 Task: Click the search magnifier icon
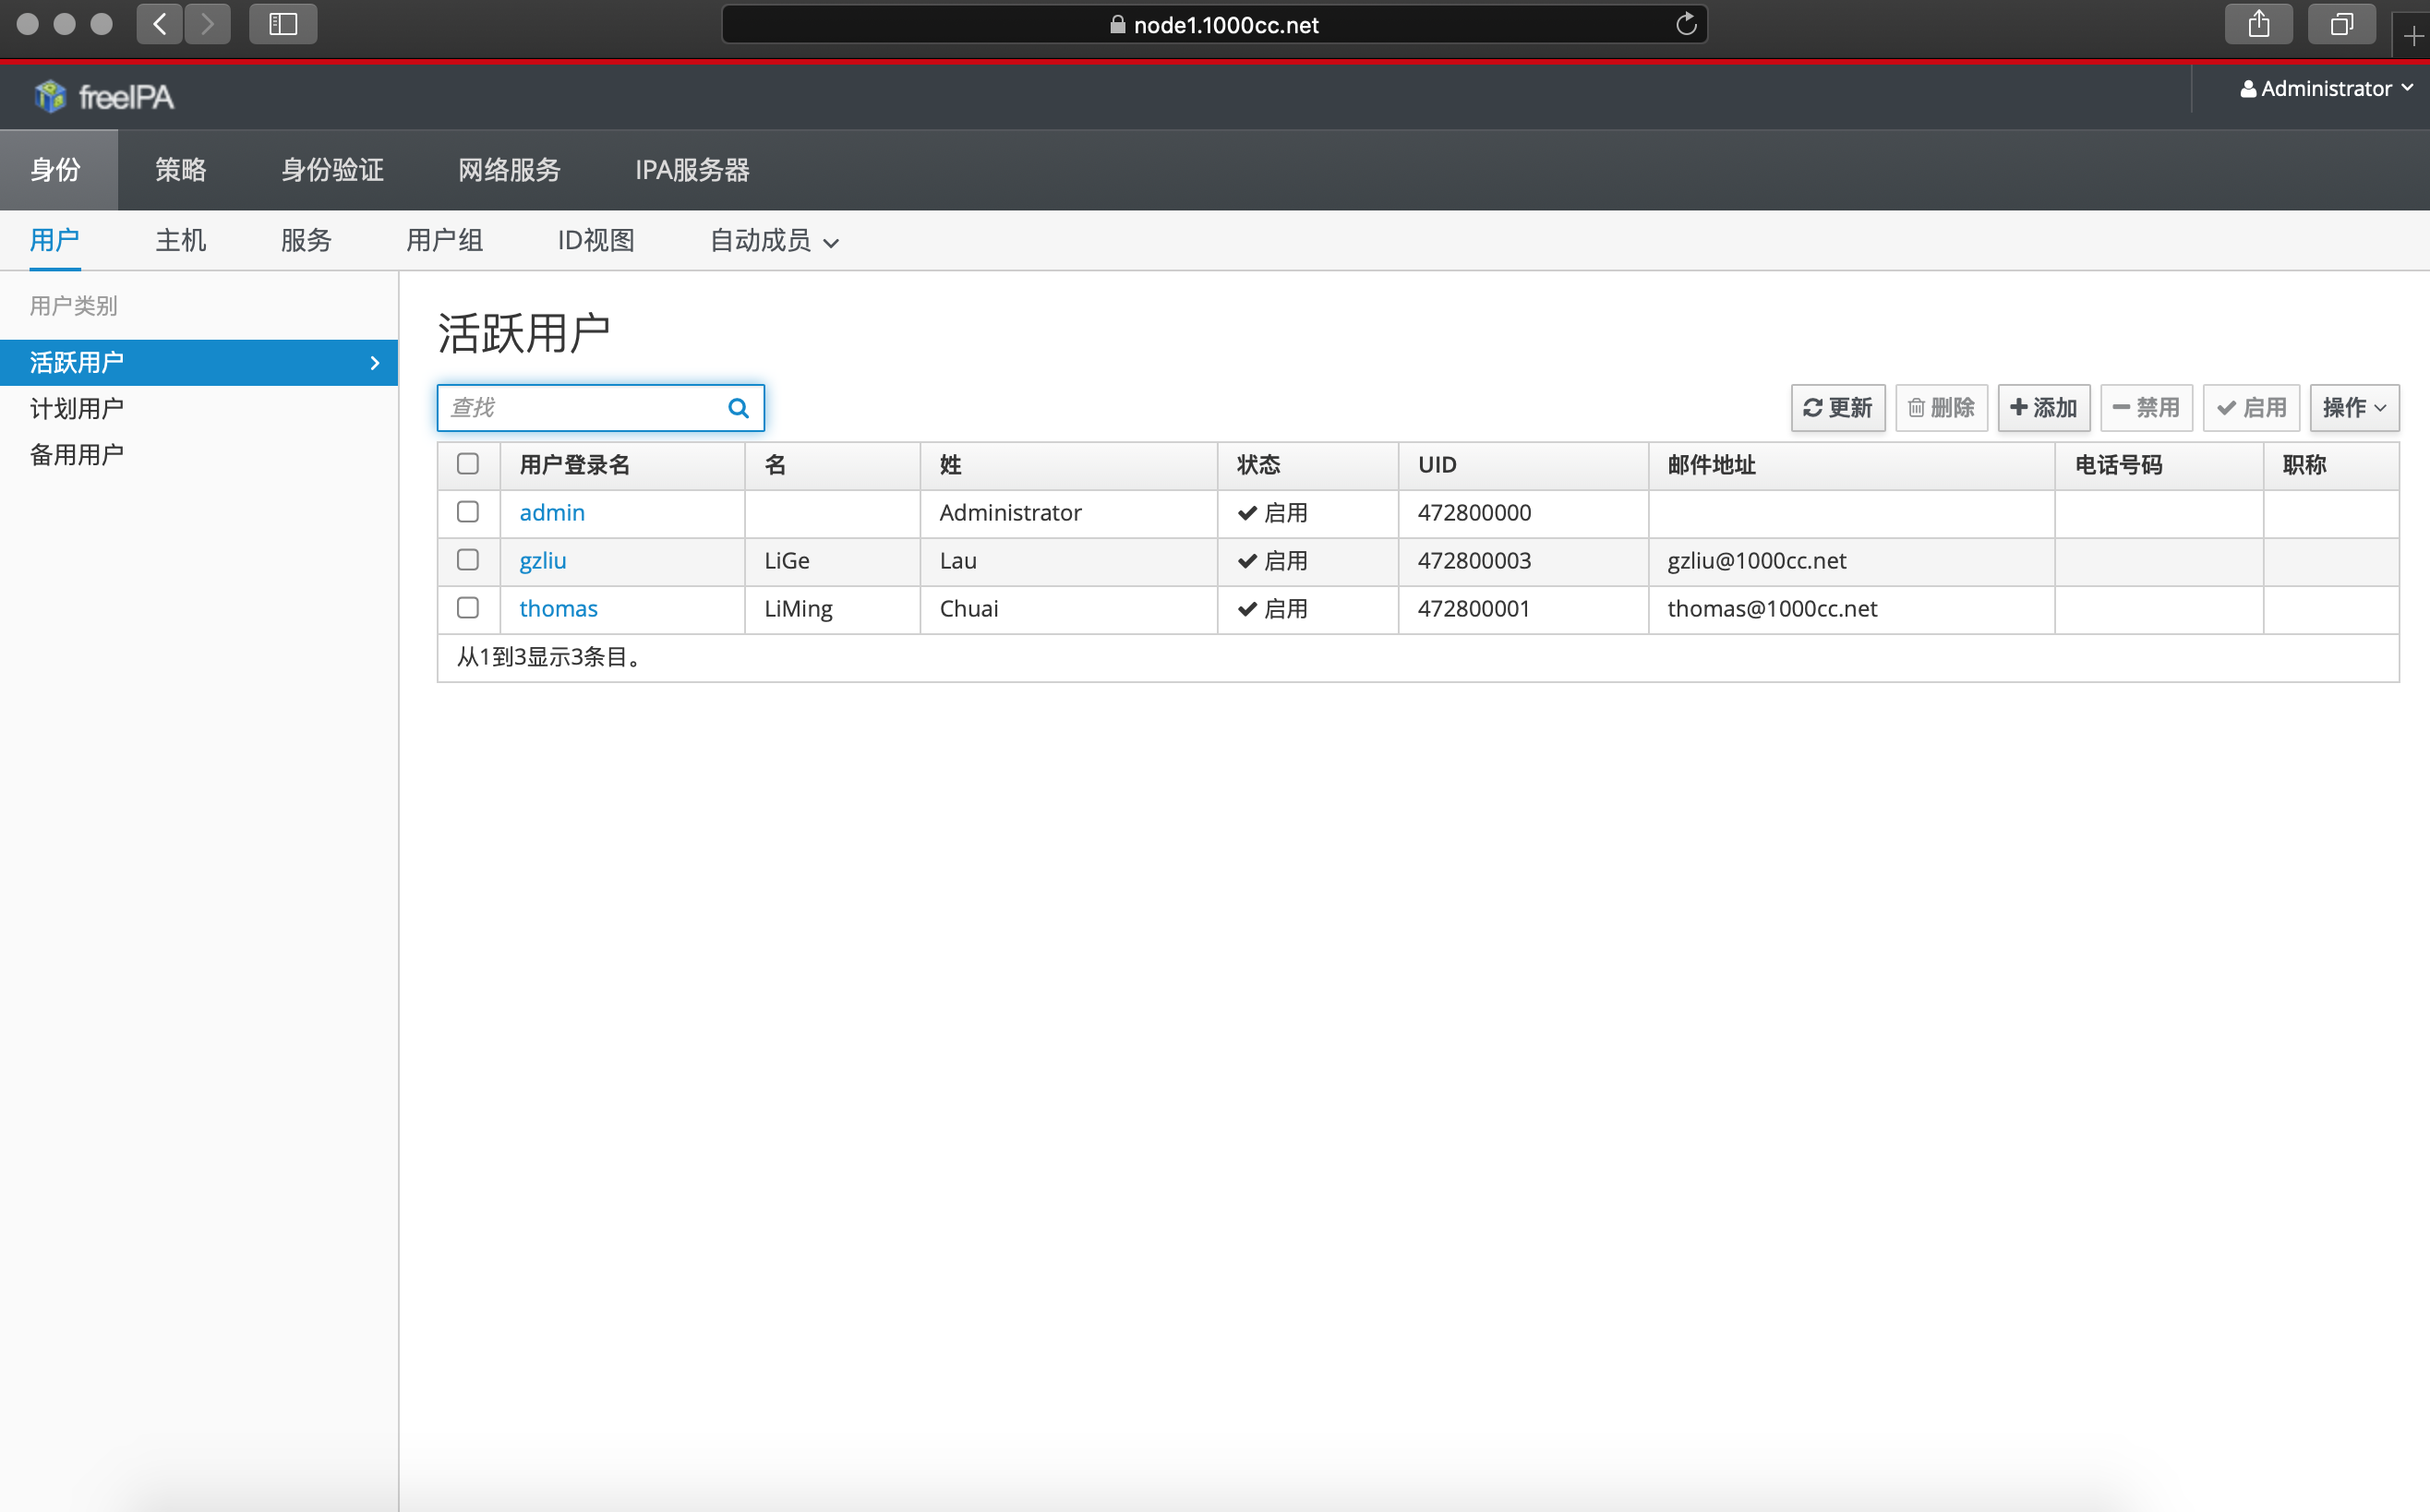click(x=738, y=408)
